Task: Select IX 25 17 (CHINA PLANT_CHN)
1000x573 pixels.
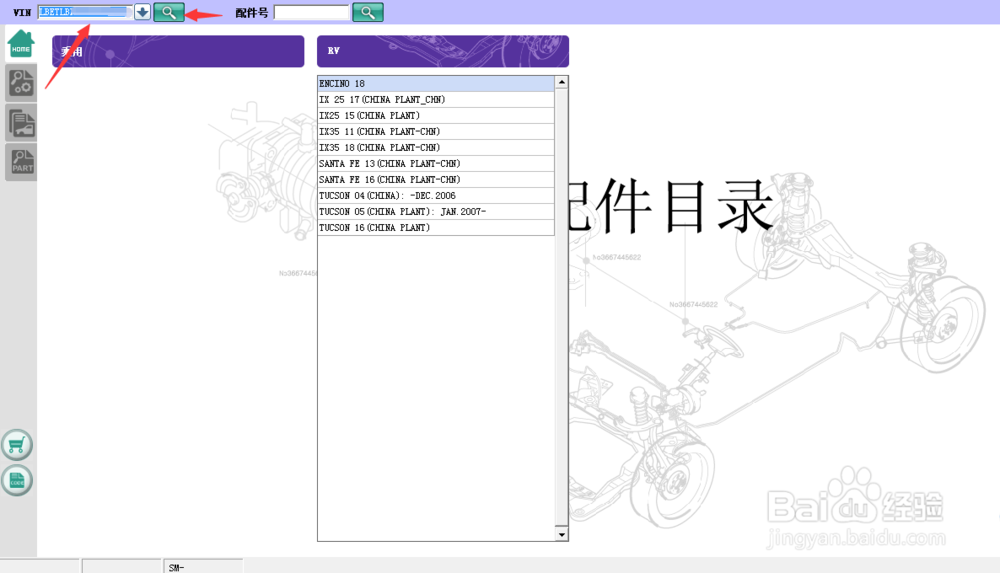Action: click(436, 100)
